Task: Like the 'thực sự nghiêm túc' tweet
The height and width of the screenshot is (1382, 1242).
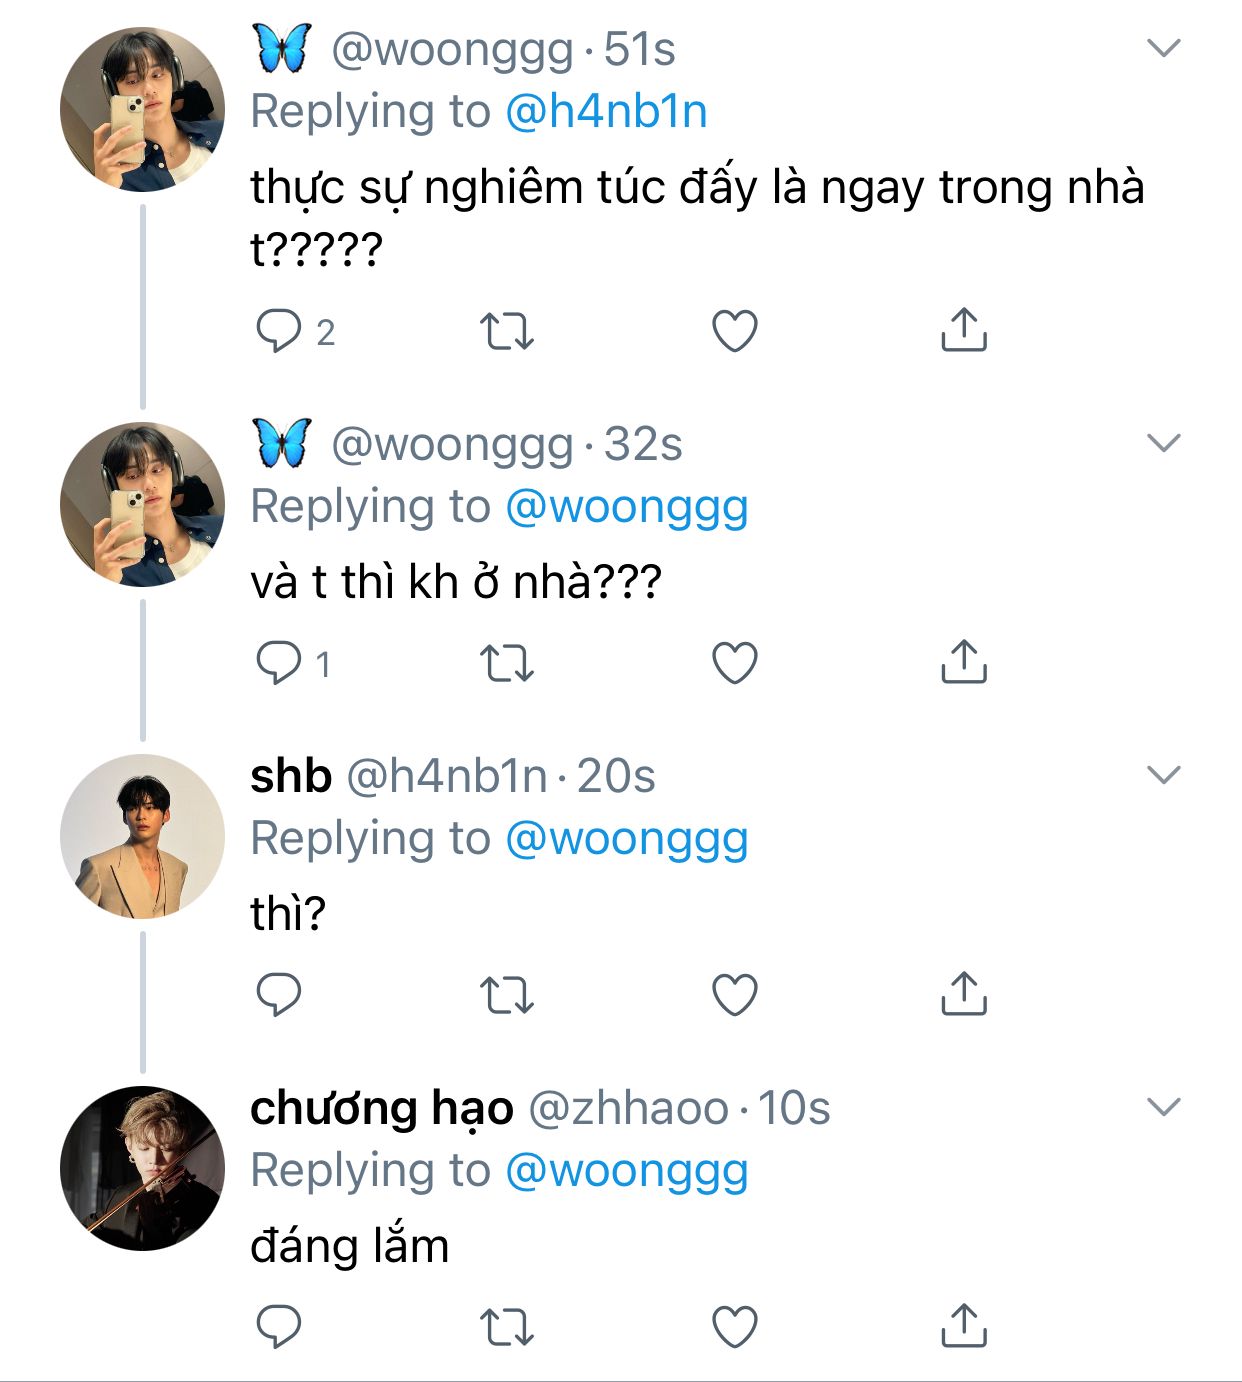Action: pos(735,331)
